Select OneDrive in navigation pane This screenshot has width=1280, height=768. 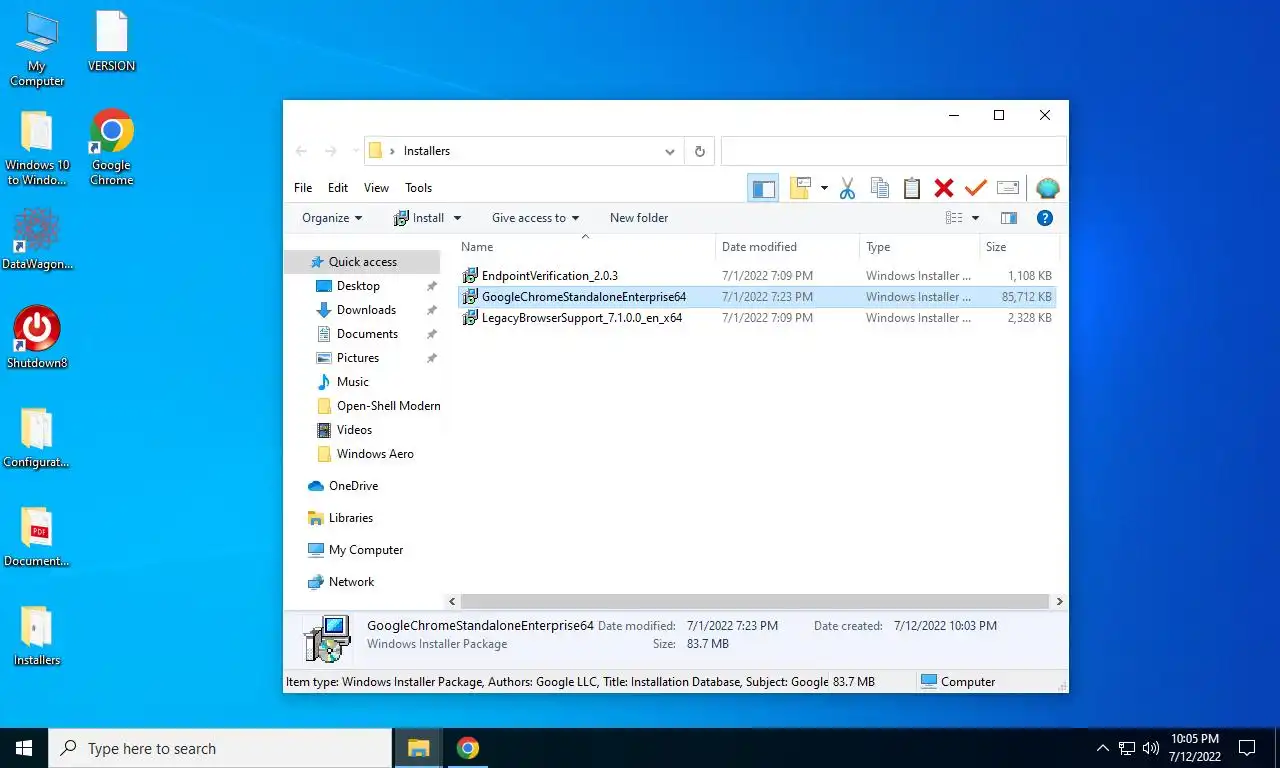point(353,486)
